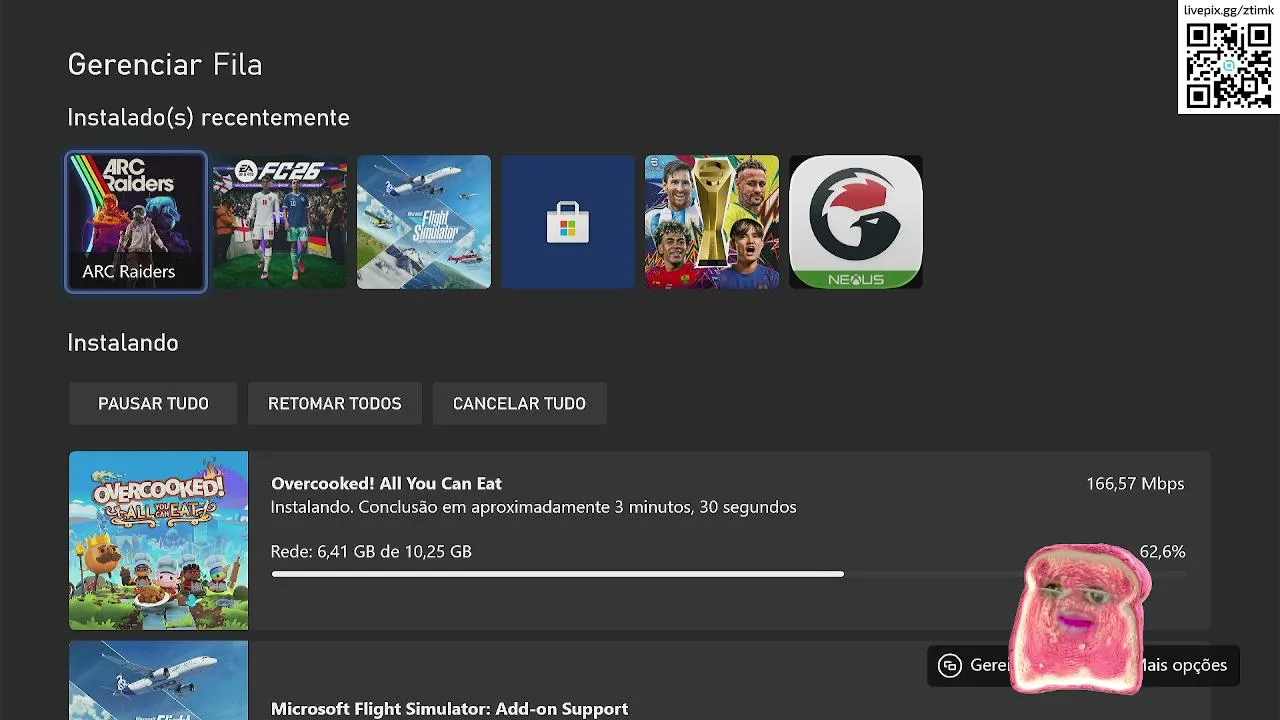The height and width of the screenshot is (720, 1280).
Task: Click the Overcooked download progress bar
Action: [x=728, y=574]
